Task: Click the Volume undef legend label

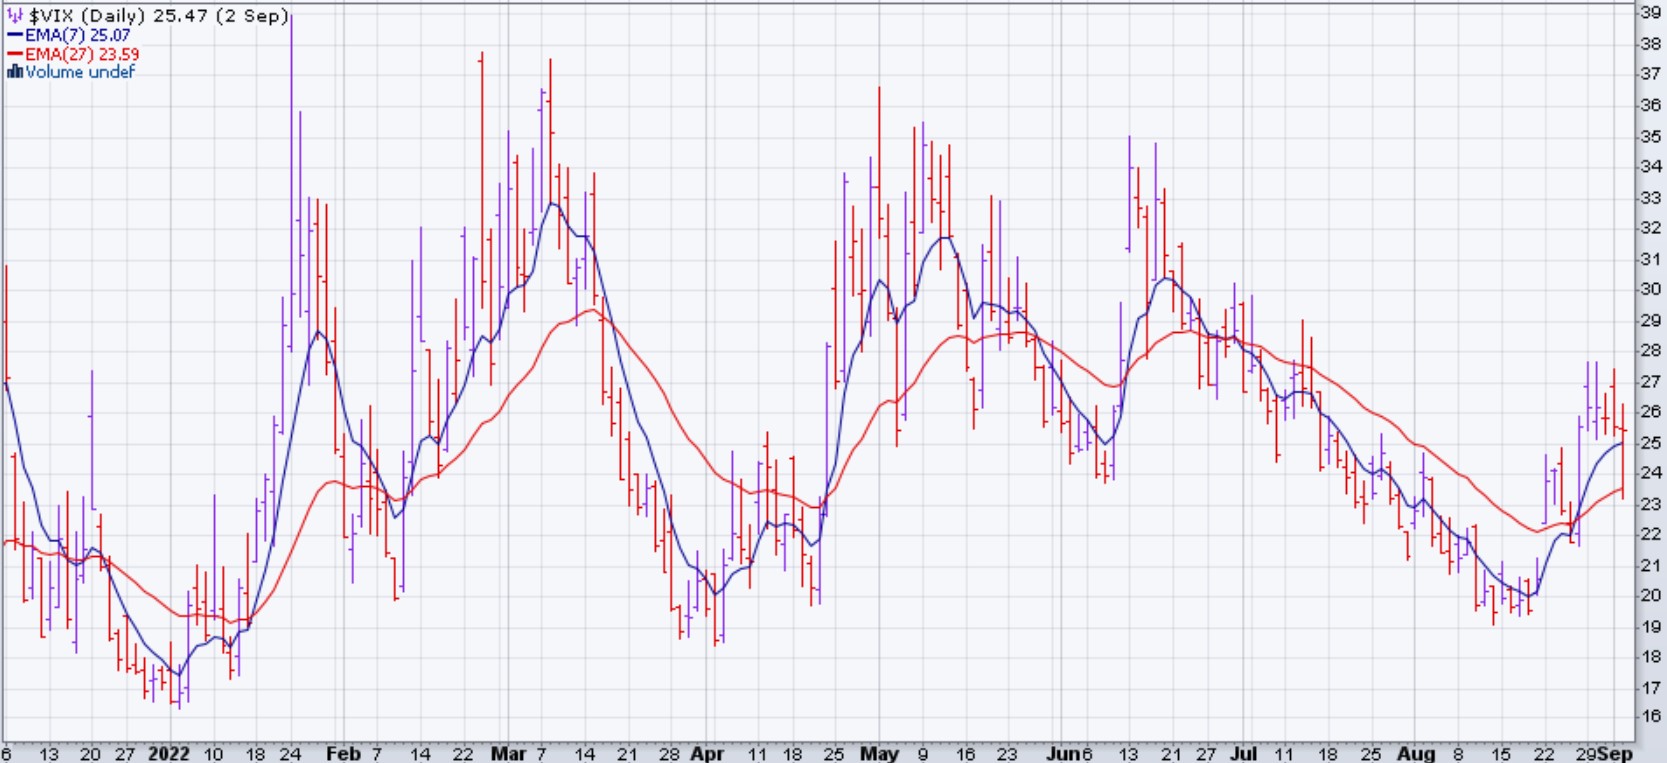Action: pos(80,72)
